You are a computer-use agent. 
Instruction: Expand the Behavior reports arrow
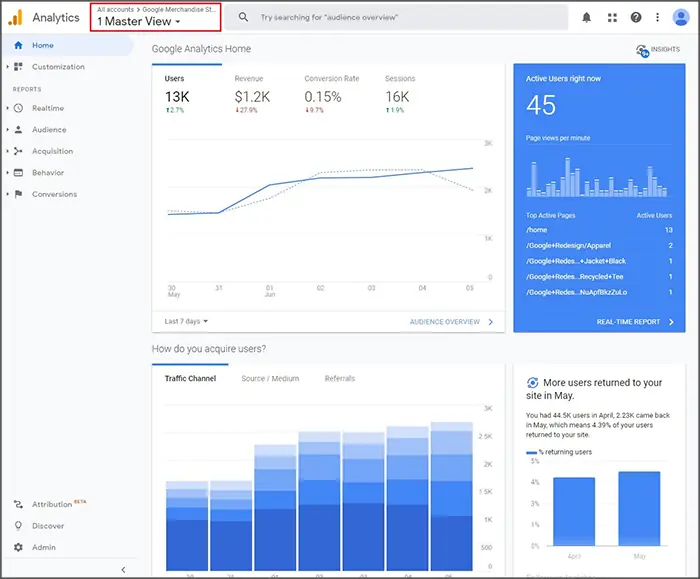(7, 173)
